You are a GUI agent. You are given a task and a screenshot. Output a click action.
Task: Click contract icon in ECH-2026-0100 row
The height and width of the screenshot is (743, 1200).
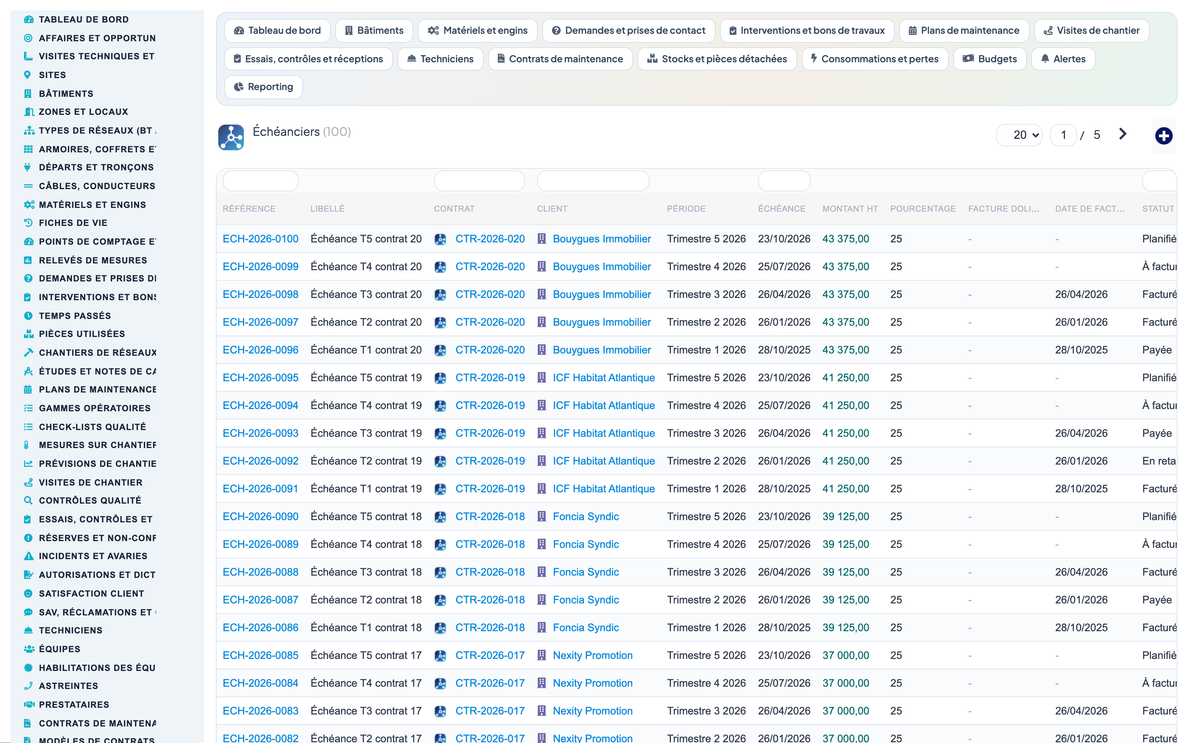coord(440,239)
